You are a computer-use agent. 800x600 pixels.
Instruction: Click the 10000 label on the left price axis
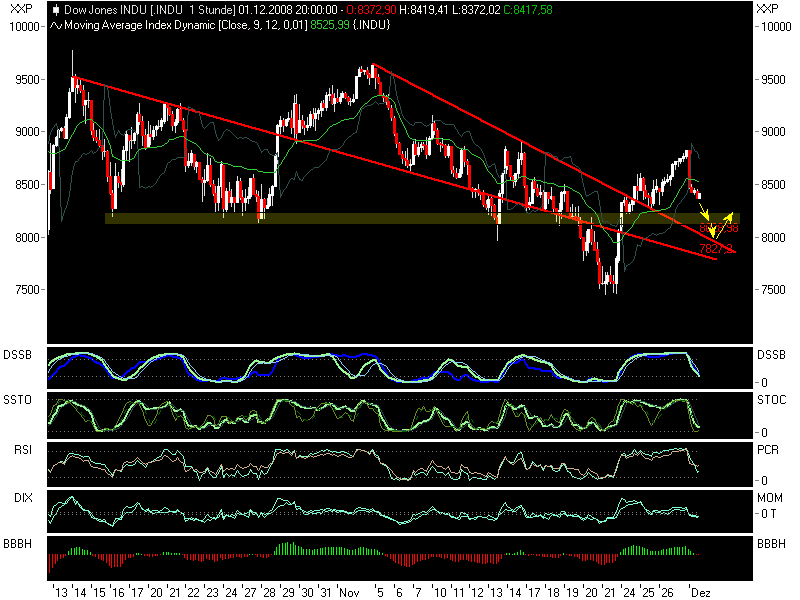click(24, 27)
